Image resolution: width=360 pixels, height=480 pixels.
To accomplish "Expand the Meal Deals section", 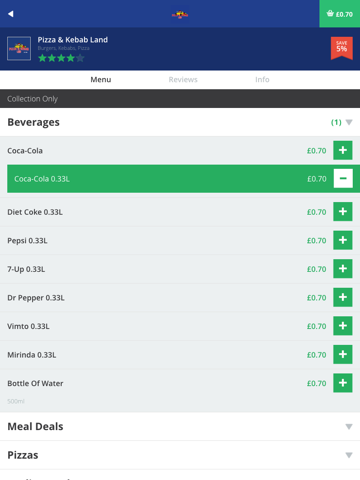I will click(x=349, y=427).
